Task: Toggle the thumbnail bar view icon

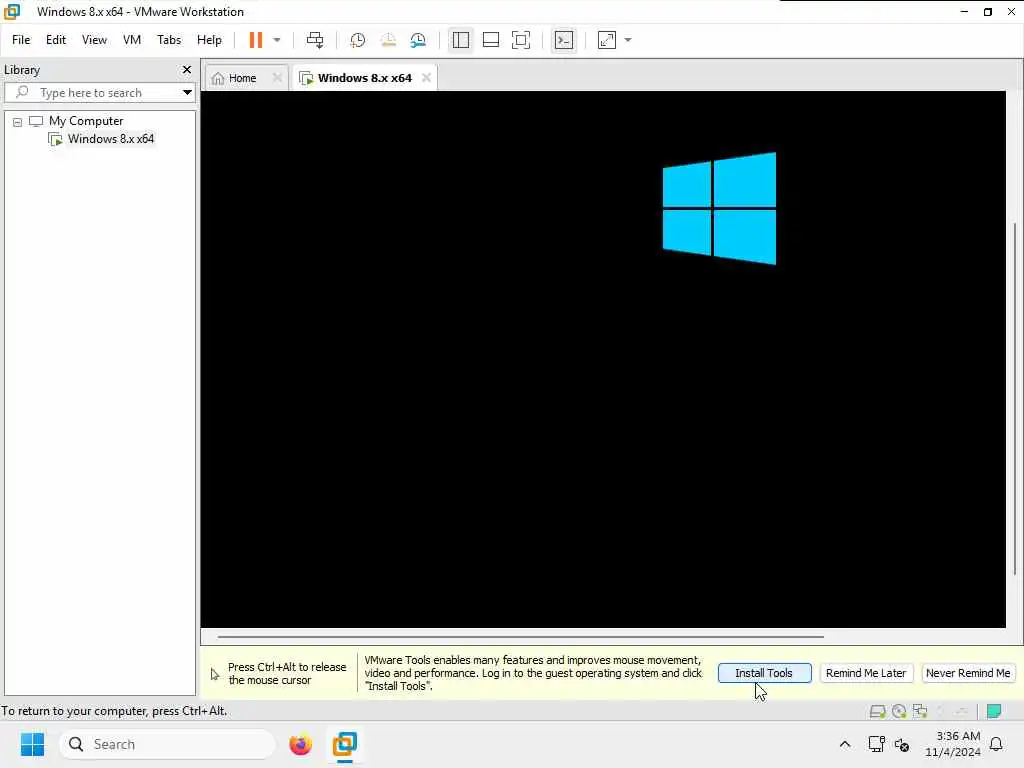Action: coord(490,40)
